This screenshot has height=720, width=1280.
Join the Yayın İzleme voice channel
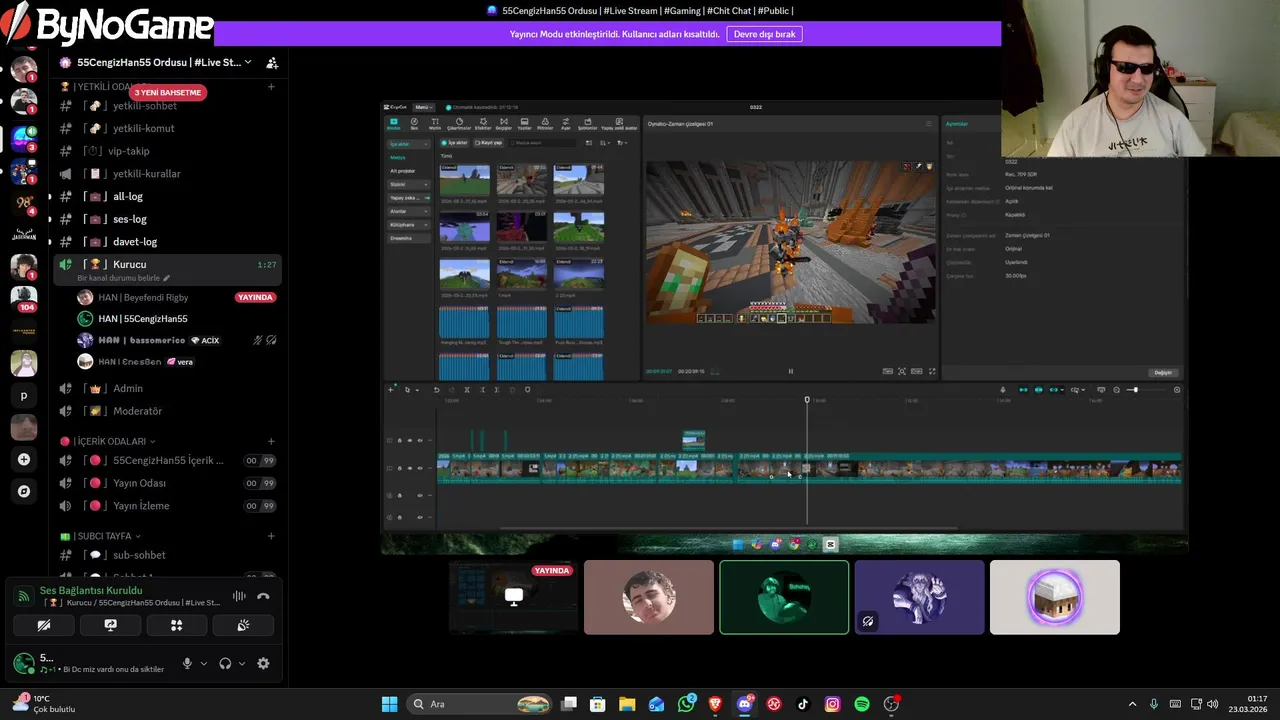tap(168, 506)
